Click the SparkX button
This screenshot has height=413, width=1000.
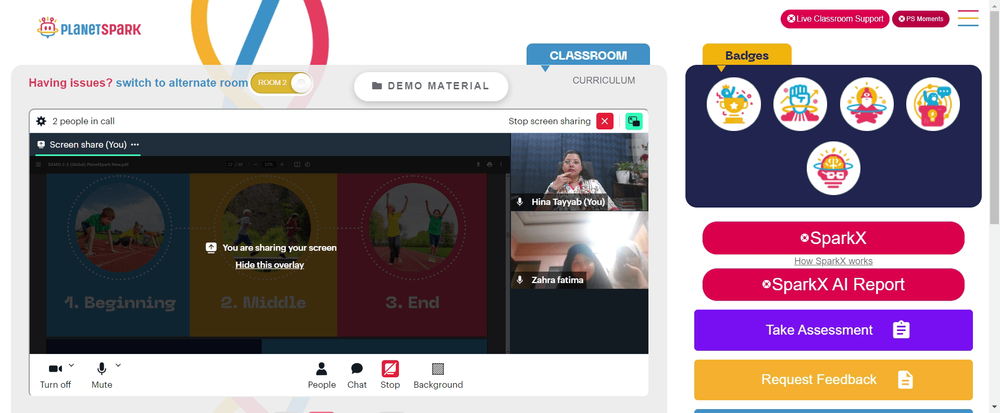tap(834, 238)
